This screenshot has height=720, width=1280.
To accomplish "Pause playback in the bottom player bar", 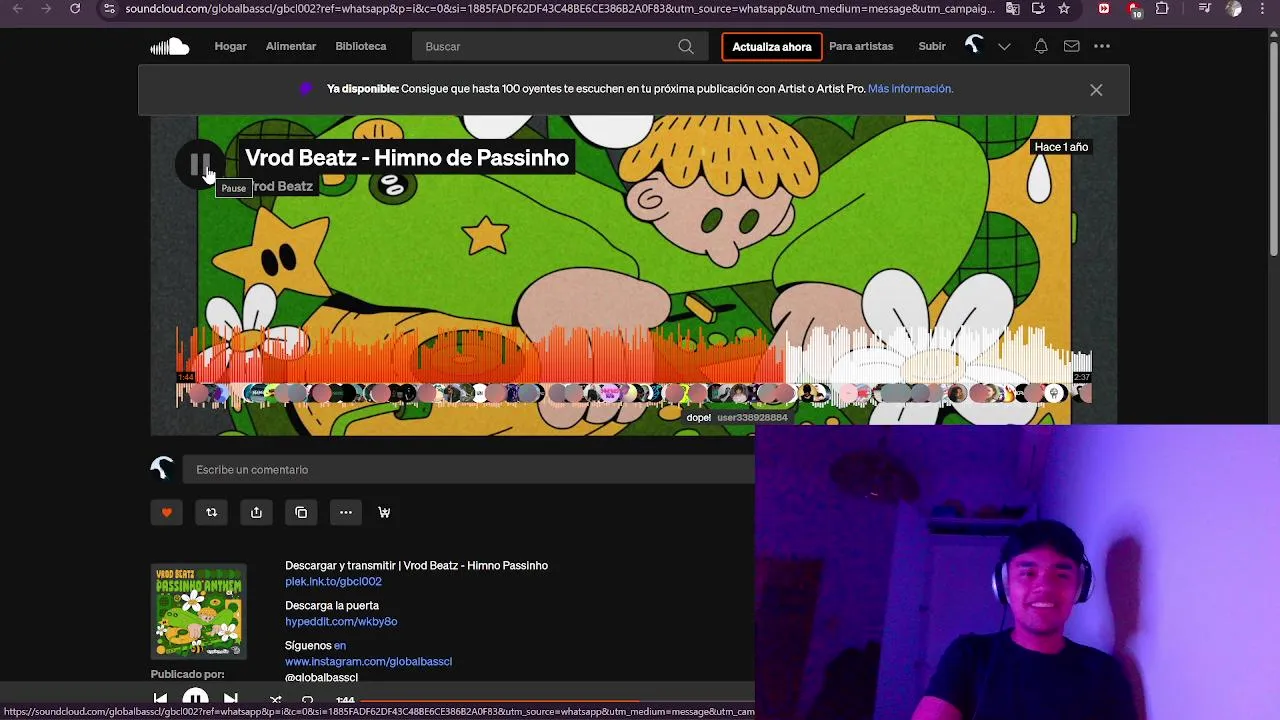I will (195, 699).
